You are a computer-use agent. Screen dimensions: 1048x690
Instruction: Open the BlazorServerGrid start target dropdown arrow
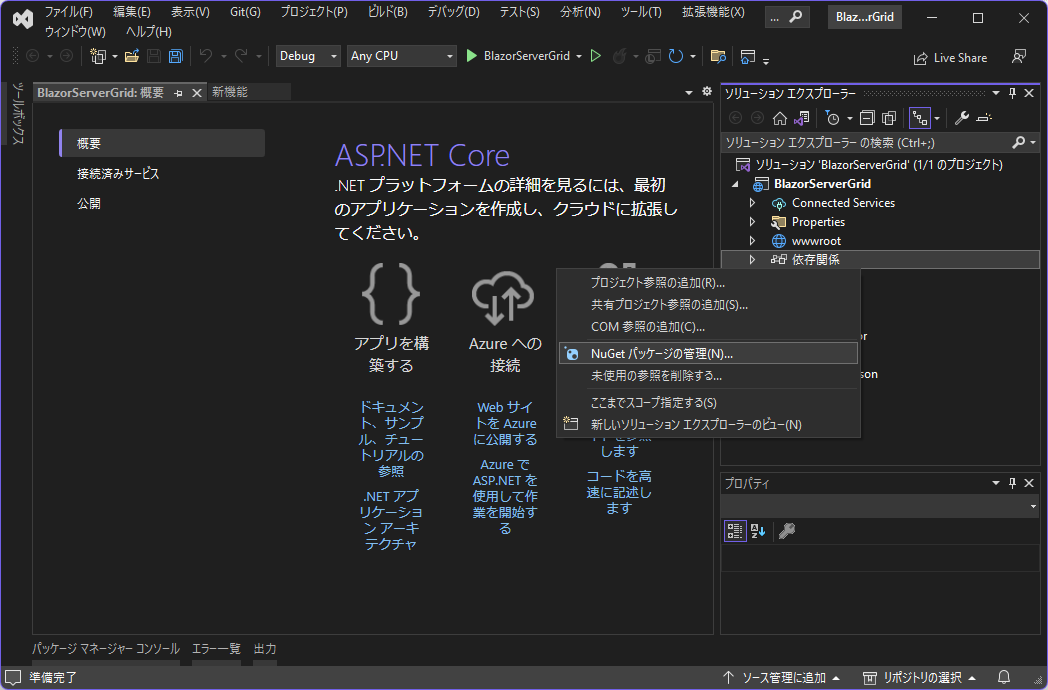tap(579, 56)
